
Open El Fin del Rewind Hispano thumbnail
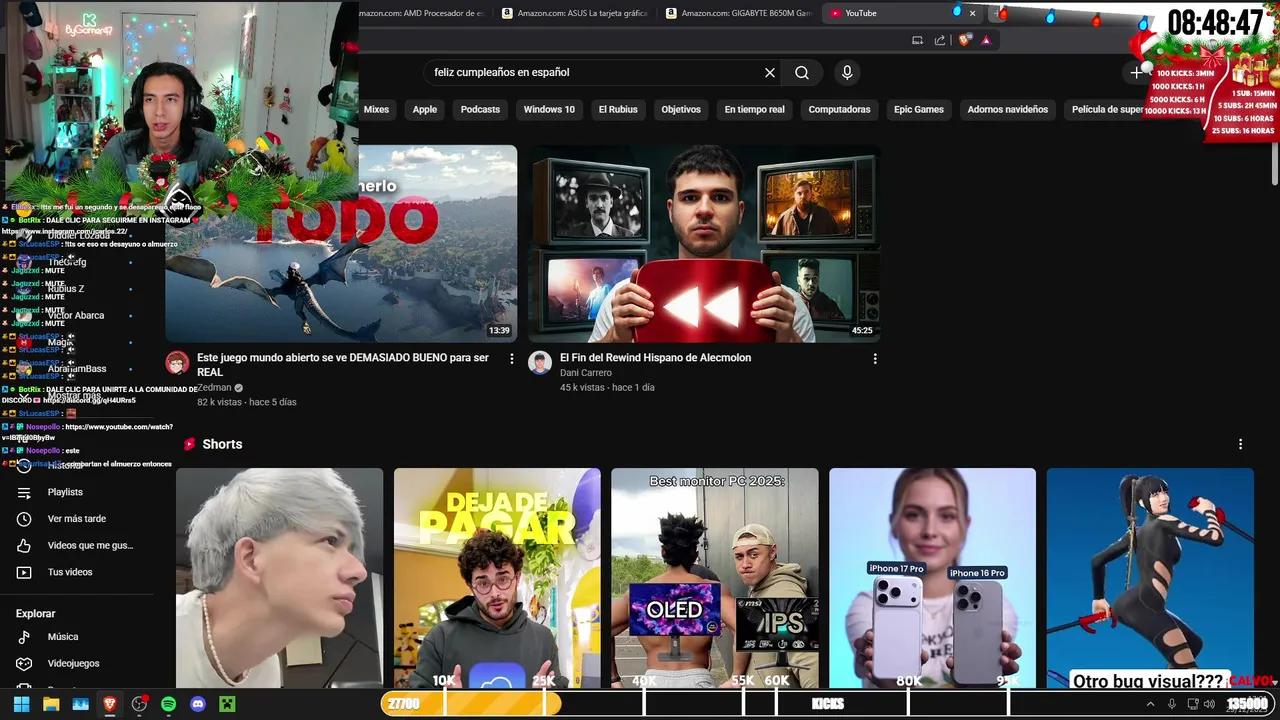coord(704,243)
